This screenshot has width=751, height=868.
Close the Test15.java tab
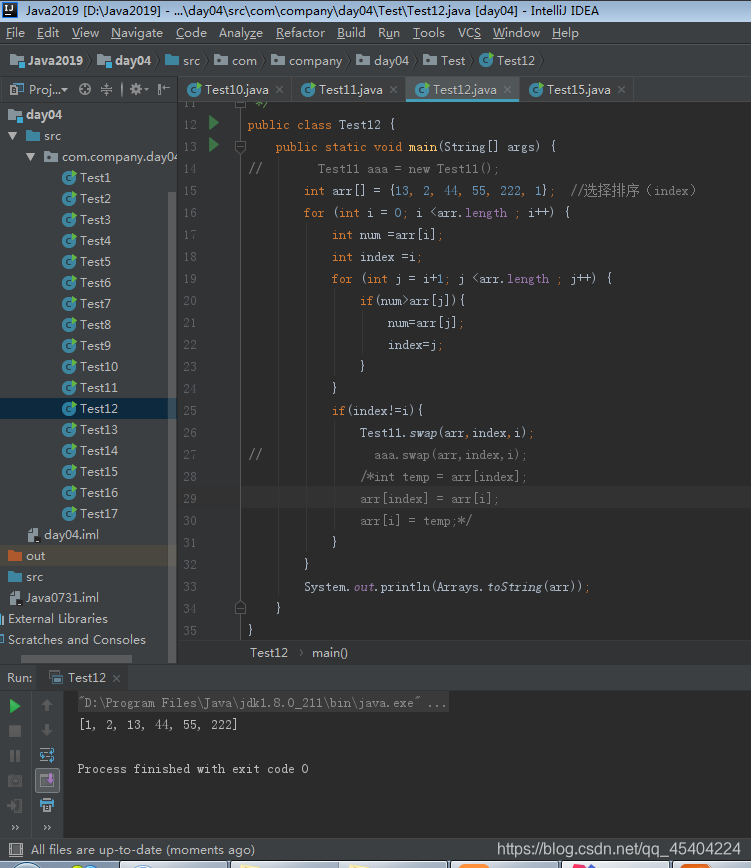(x=621, y=89)
